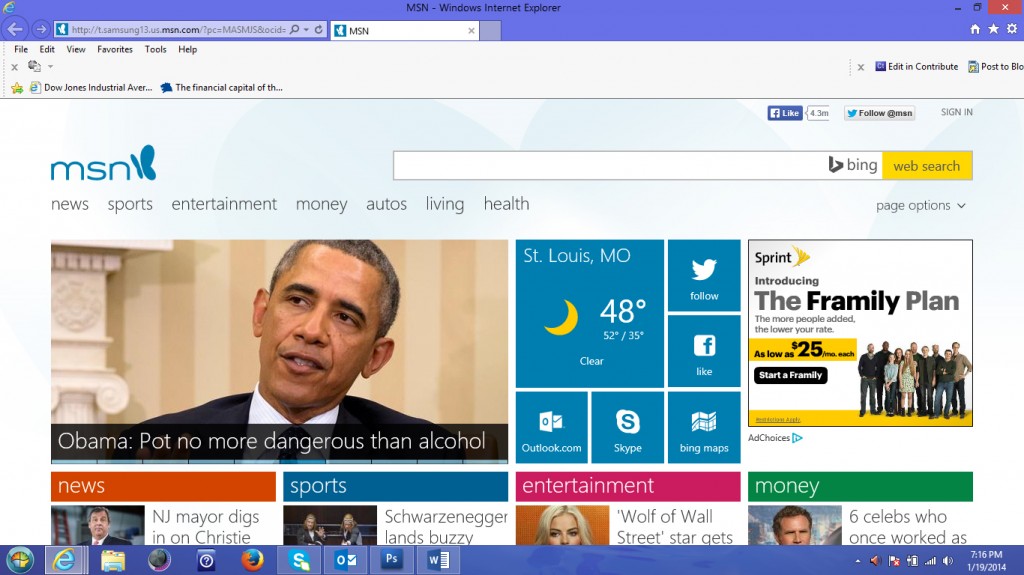Go to the autos navigation link
This screenshot has width=1024, height=575.
386,204
